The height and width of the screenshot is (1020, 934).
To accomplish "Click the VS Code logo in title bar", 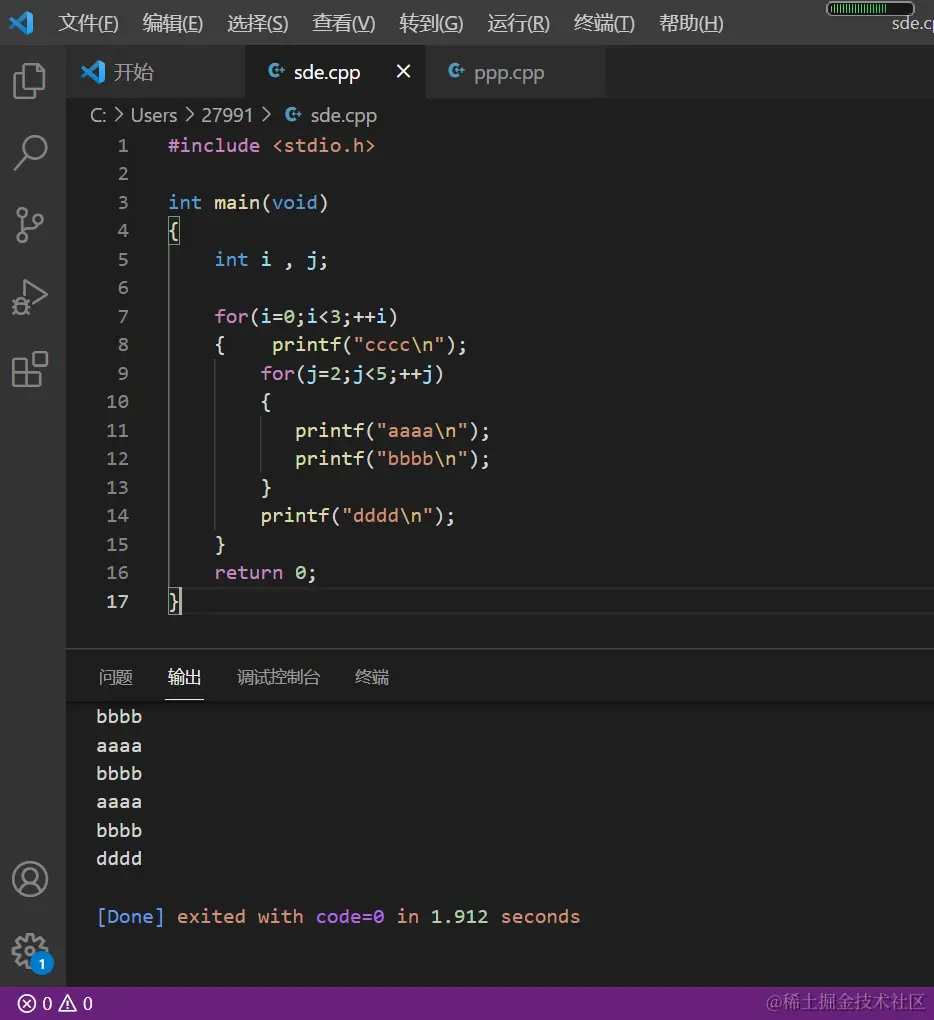I will pos(21,23).
